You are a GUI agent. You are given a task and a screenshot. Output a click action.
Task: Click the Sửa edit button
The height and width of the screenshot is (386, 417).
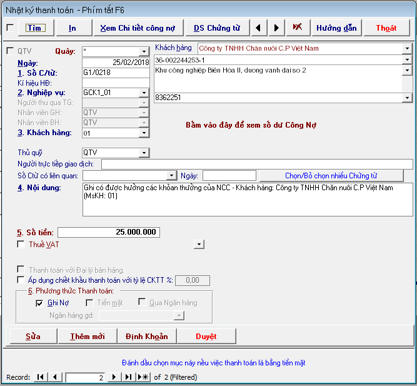(33, 336)
